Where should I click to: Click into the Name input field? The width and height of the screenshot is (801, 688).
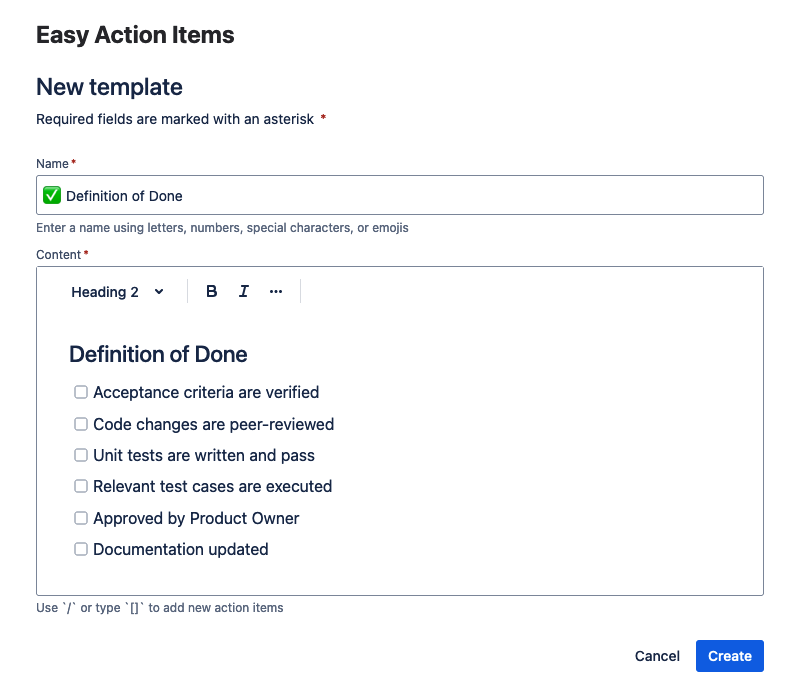pos(450,196)
